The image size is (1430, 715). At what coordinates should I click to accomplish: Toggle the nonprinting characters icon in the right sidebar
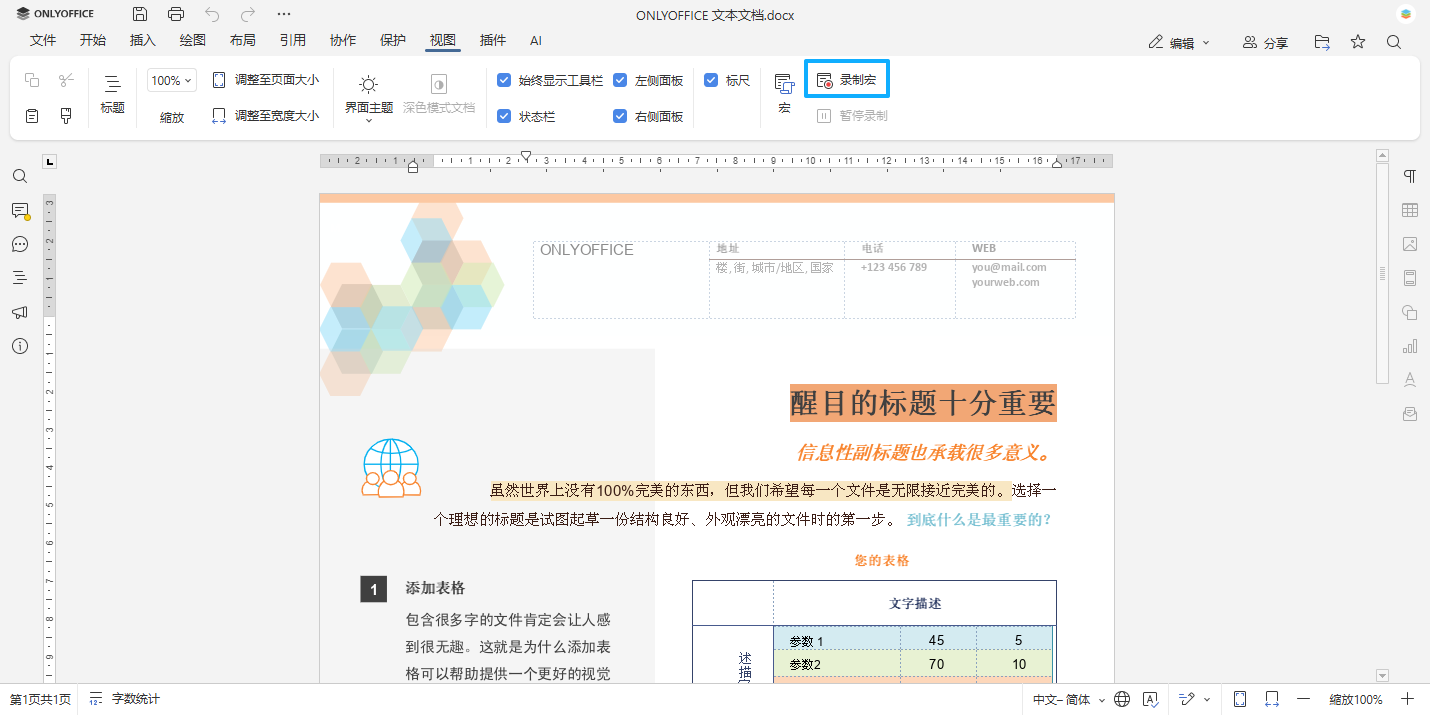pyautogui.click(x=1410, y=176)
